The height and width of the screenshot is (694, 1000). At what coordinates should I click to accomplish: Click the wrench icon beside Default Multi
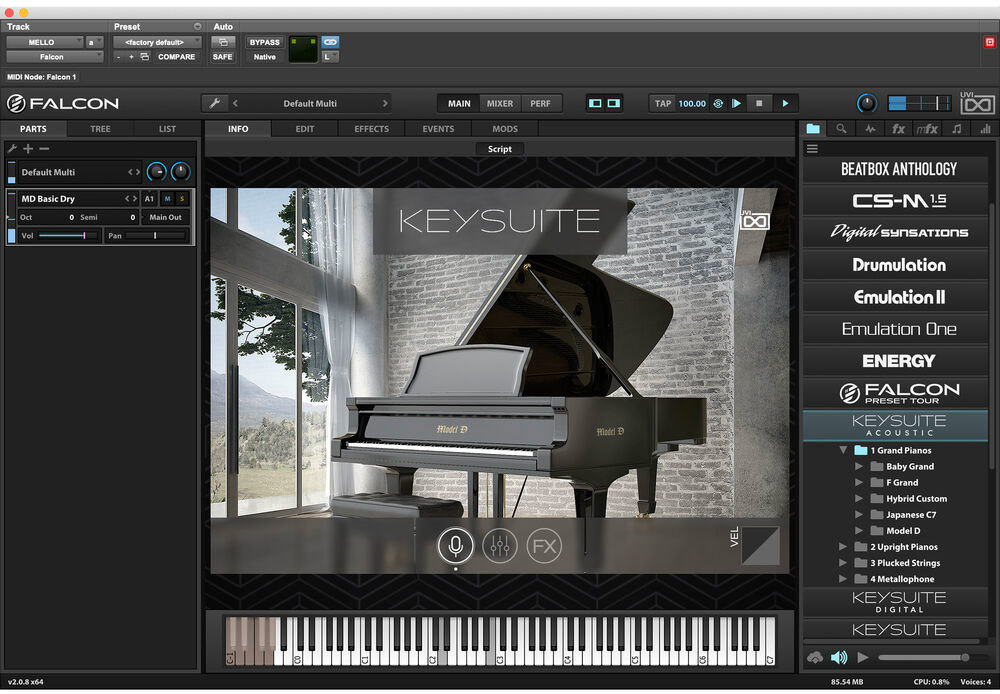[214, 103]
